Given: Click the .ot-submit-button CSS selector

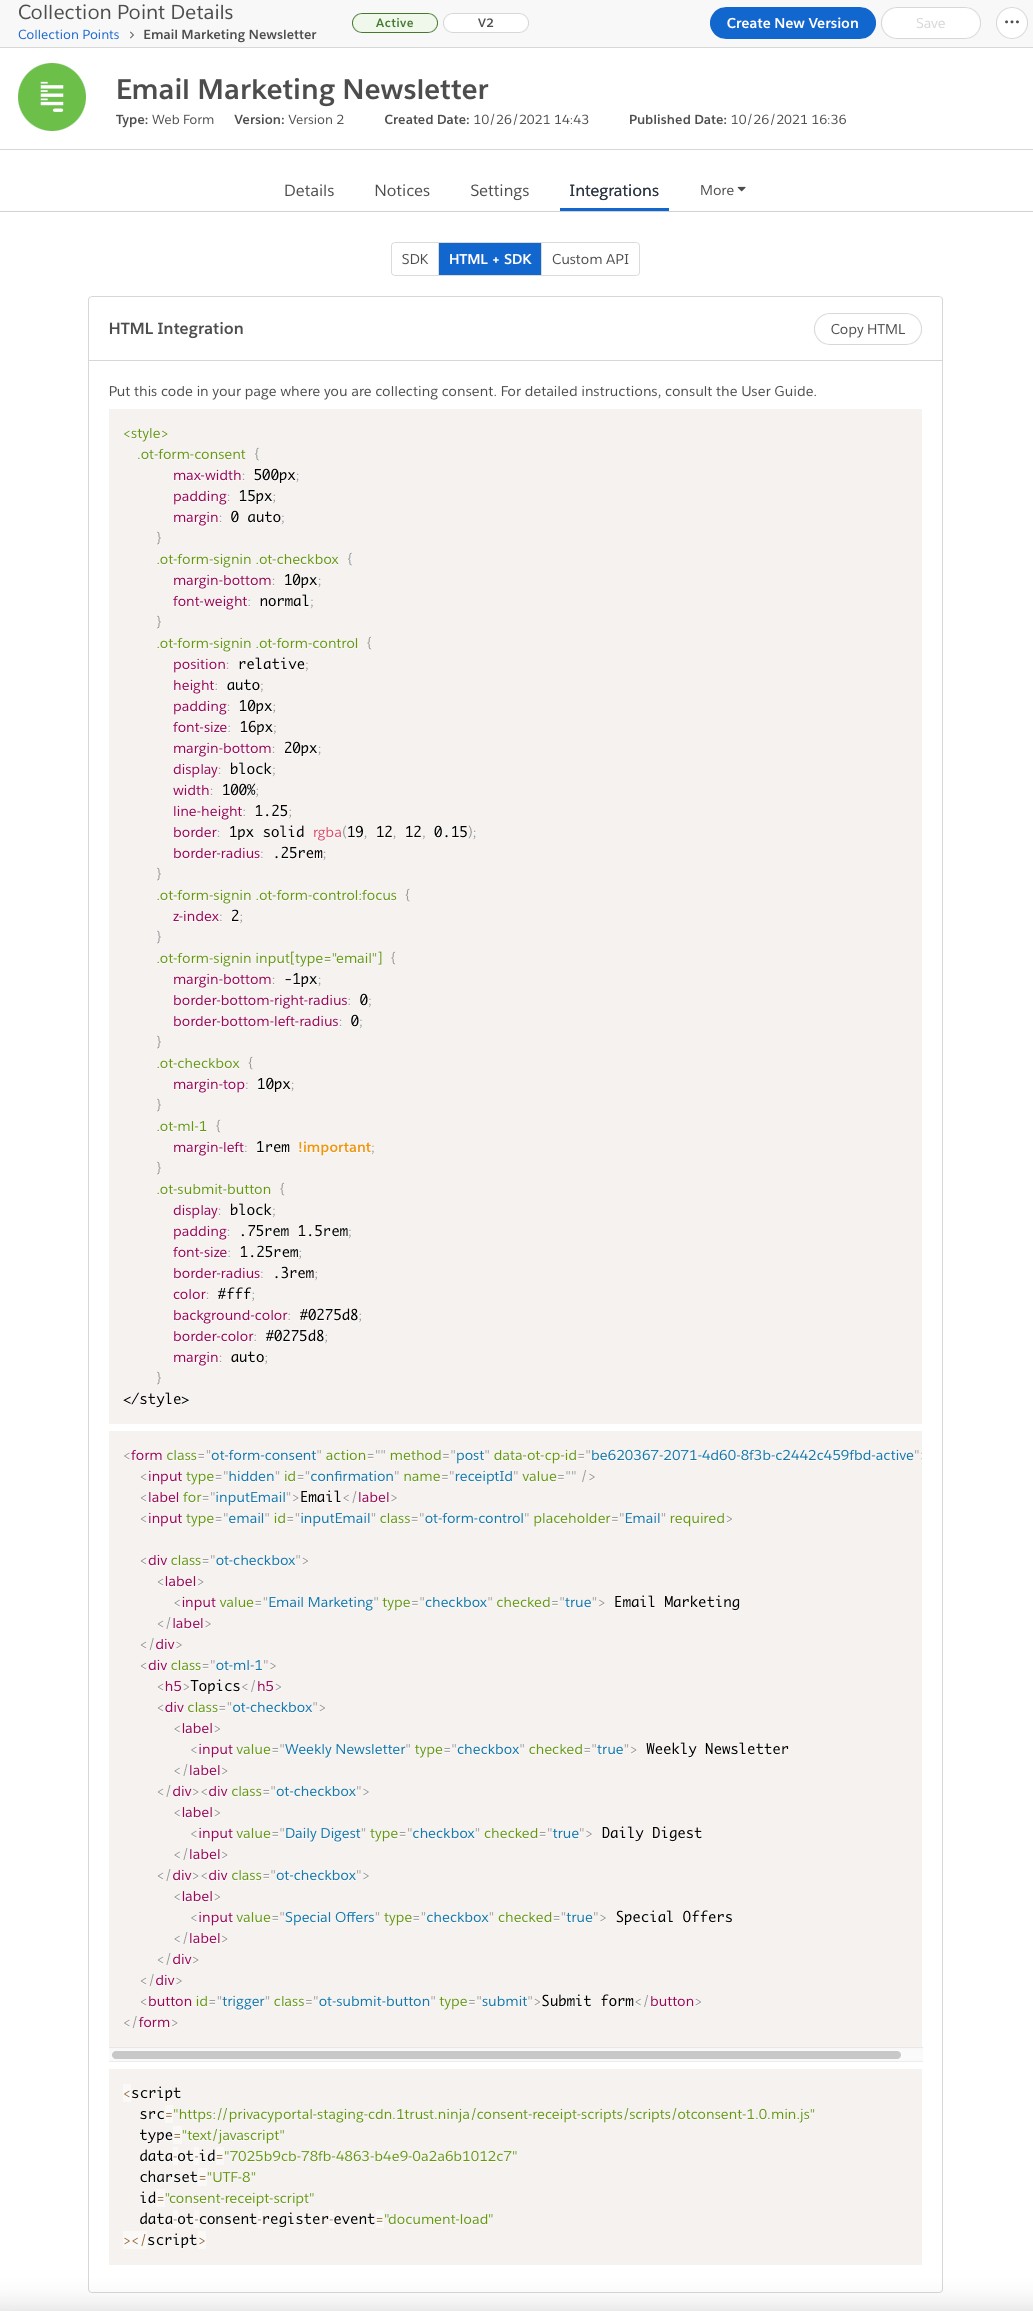Looking at the screenshot, I should tap(214, 1189).
